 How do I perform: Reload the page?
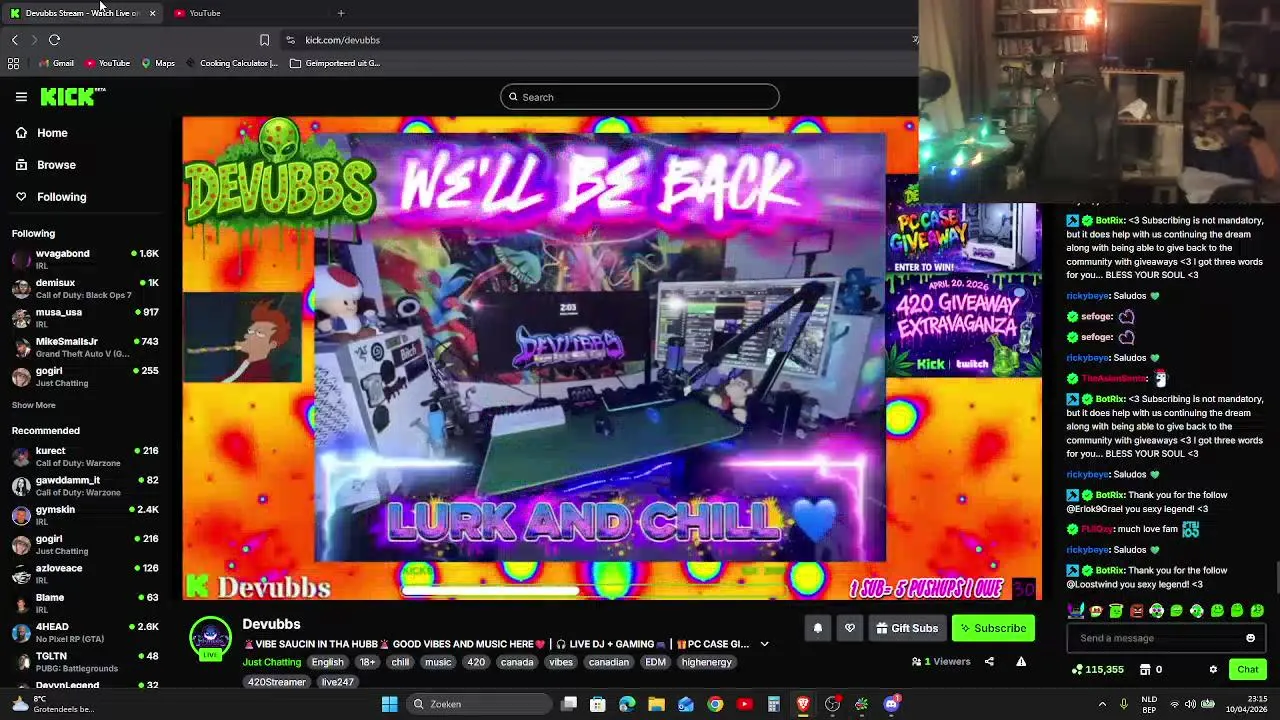(54, 40)
